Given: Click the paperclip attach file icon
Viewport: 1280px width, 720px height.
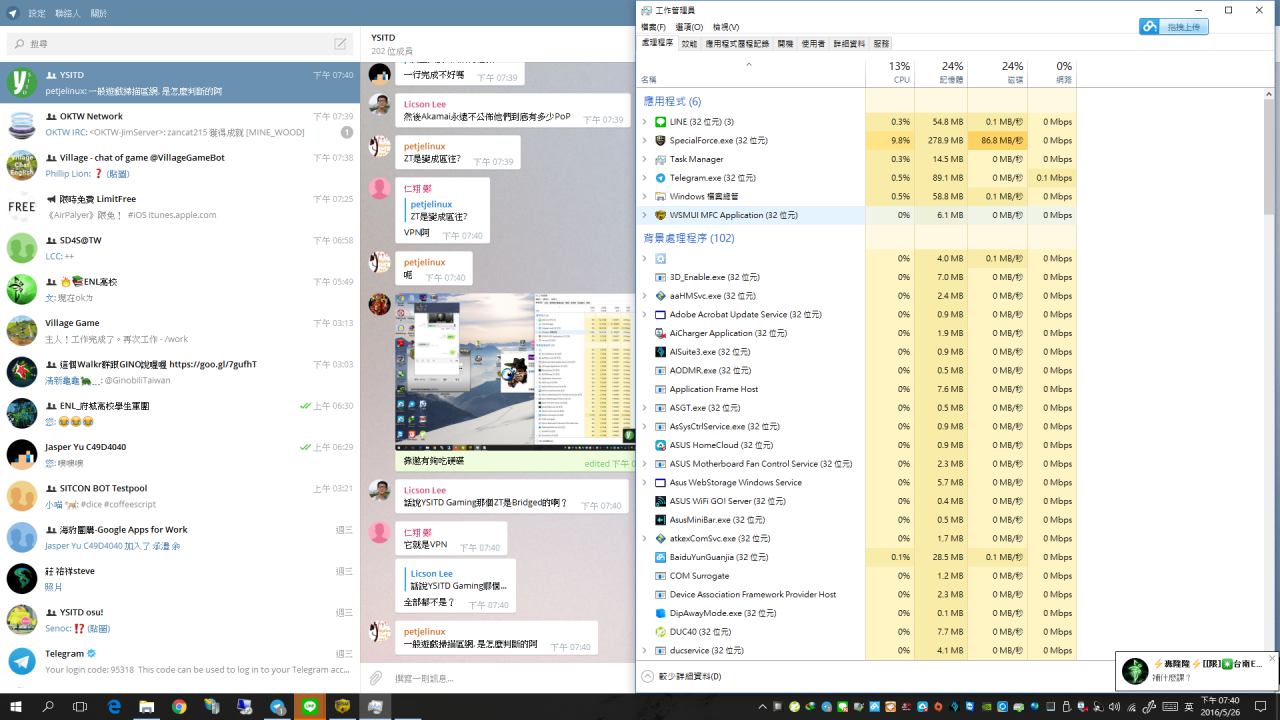Looking at the screenshot, I should pos(376,678).
